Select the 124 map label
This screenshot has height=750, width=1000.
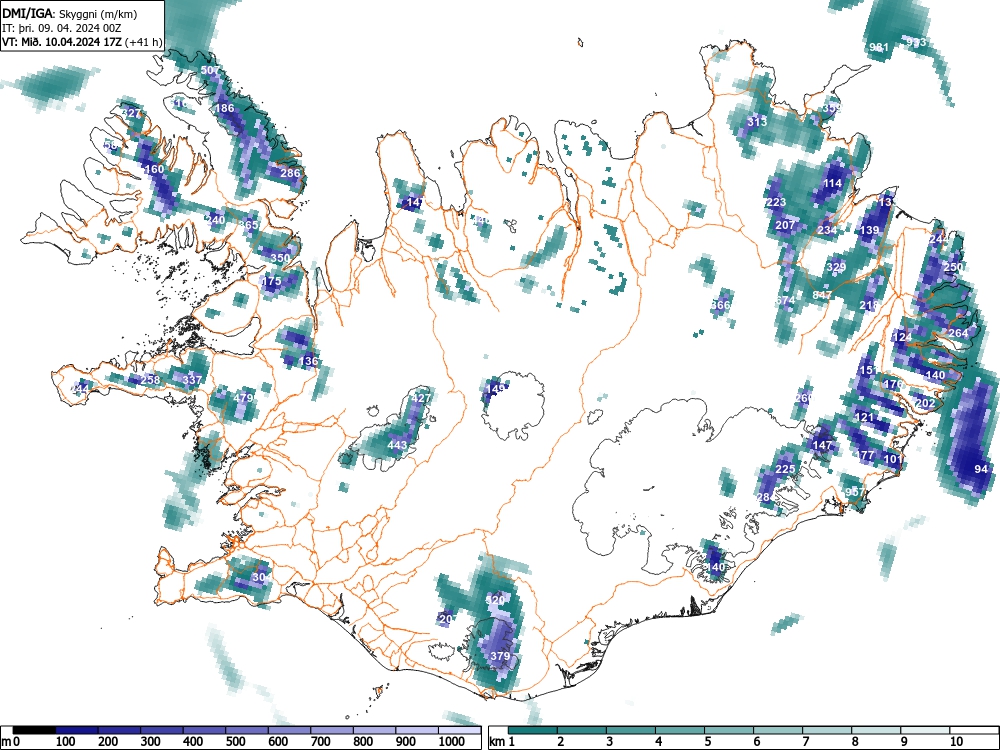point(902,337)
